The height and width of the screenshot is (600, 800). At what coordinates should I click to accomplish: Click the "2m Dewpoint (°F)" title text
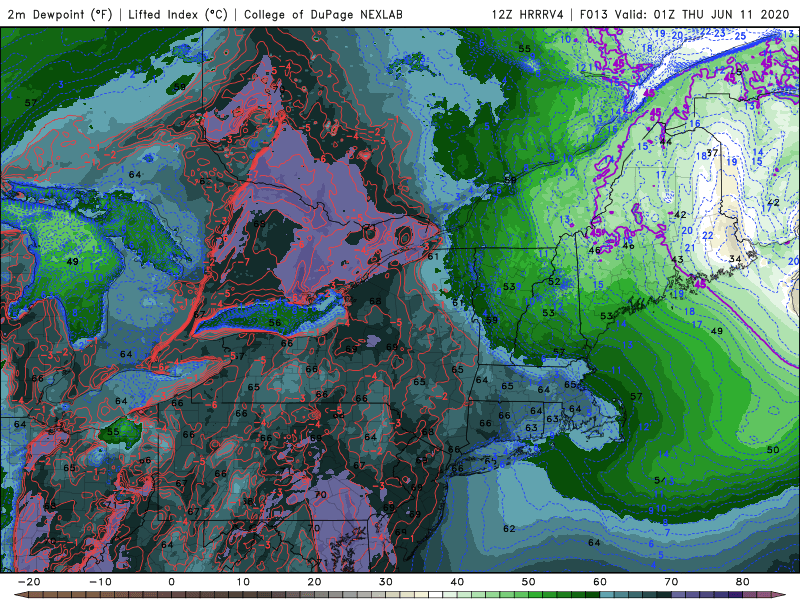click(60, 14)
